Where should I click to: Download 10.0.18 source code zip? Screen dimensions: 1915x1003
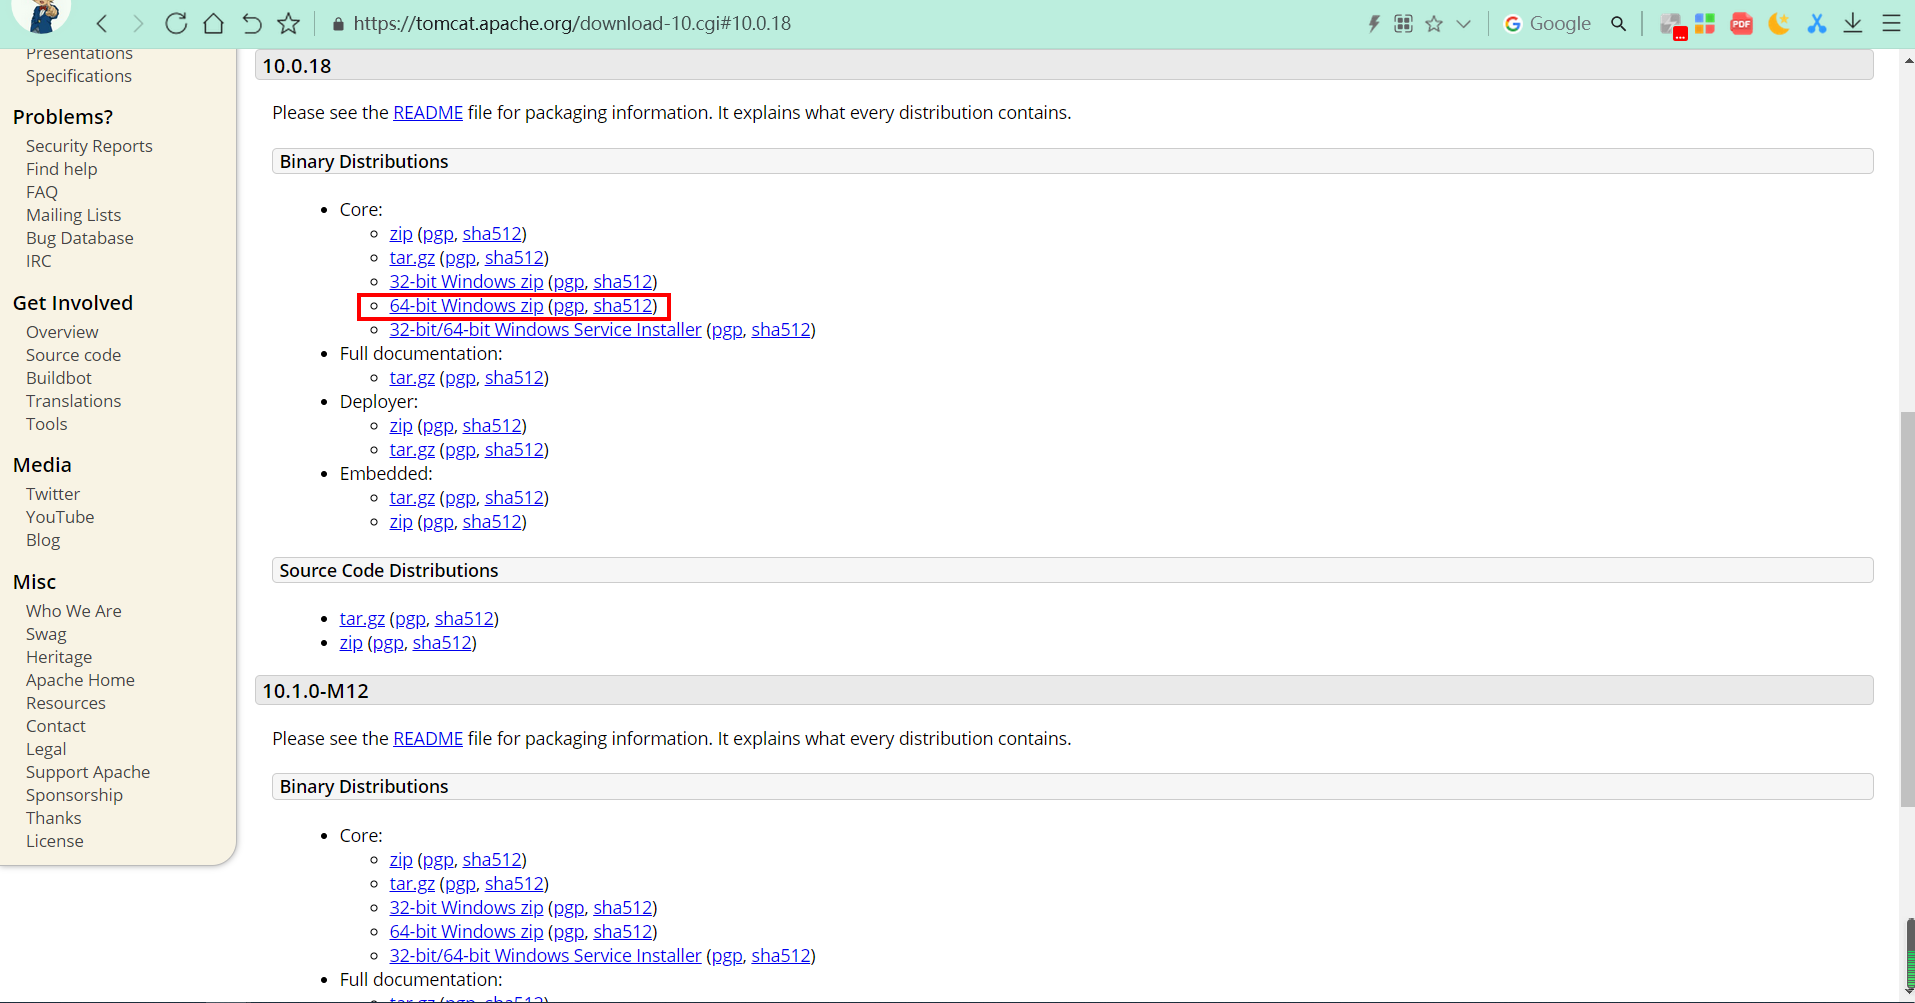[351, 643]
